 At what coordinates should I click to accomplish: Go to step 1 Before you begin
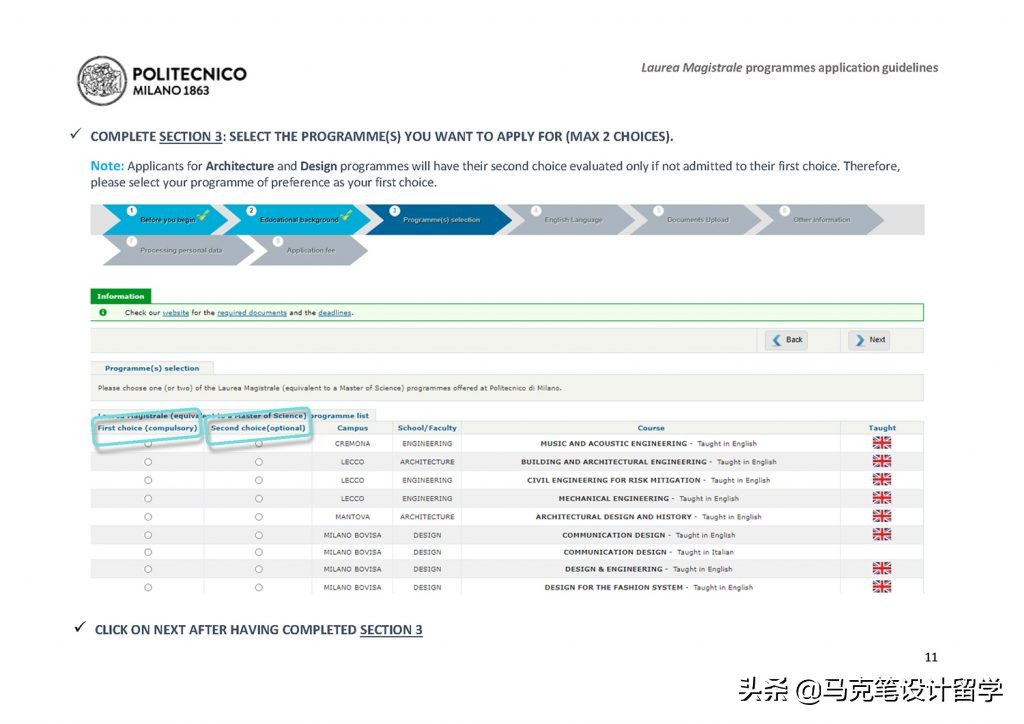tap(167, 219)
